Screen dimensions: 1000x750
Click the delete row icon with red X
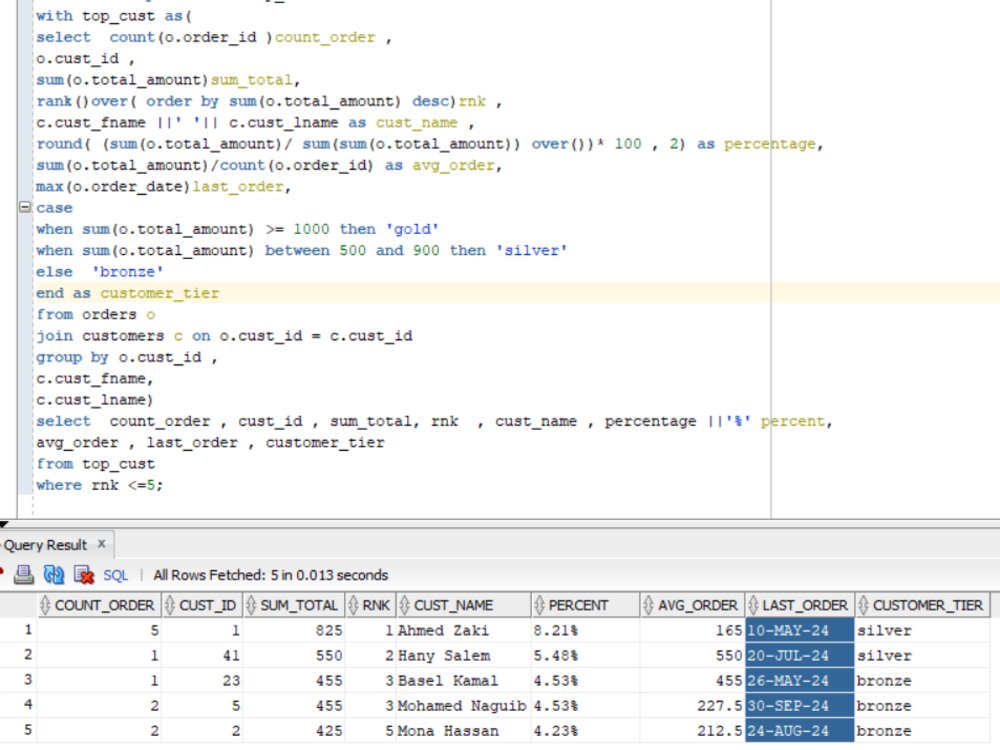point(84,575)
